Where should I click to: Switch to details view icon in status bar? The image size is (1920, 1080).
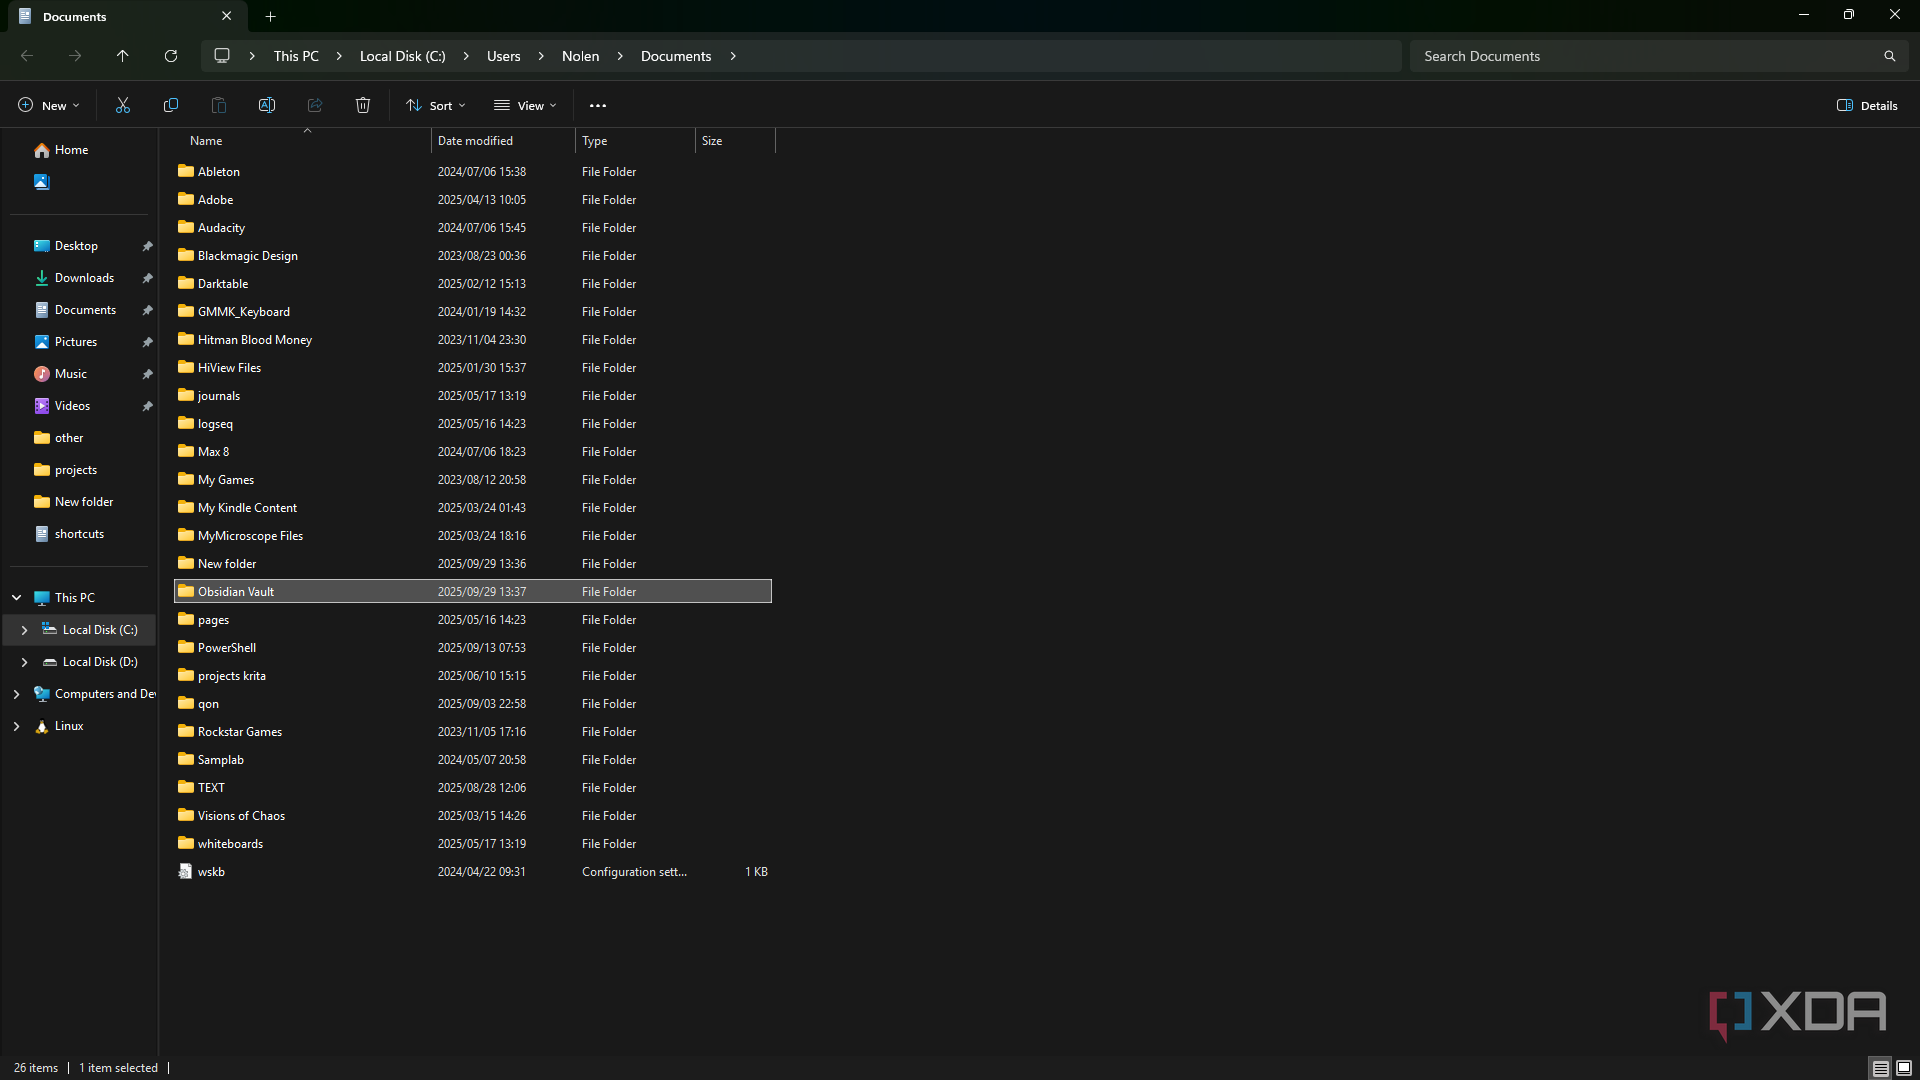1880,1068
